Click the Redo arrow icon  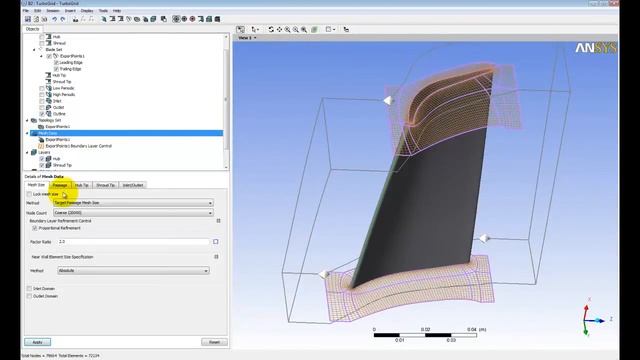(62, 19)
